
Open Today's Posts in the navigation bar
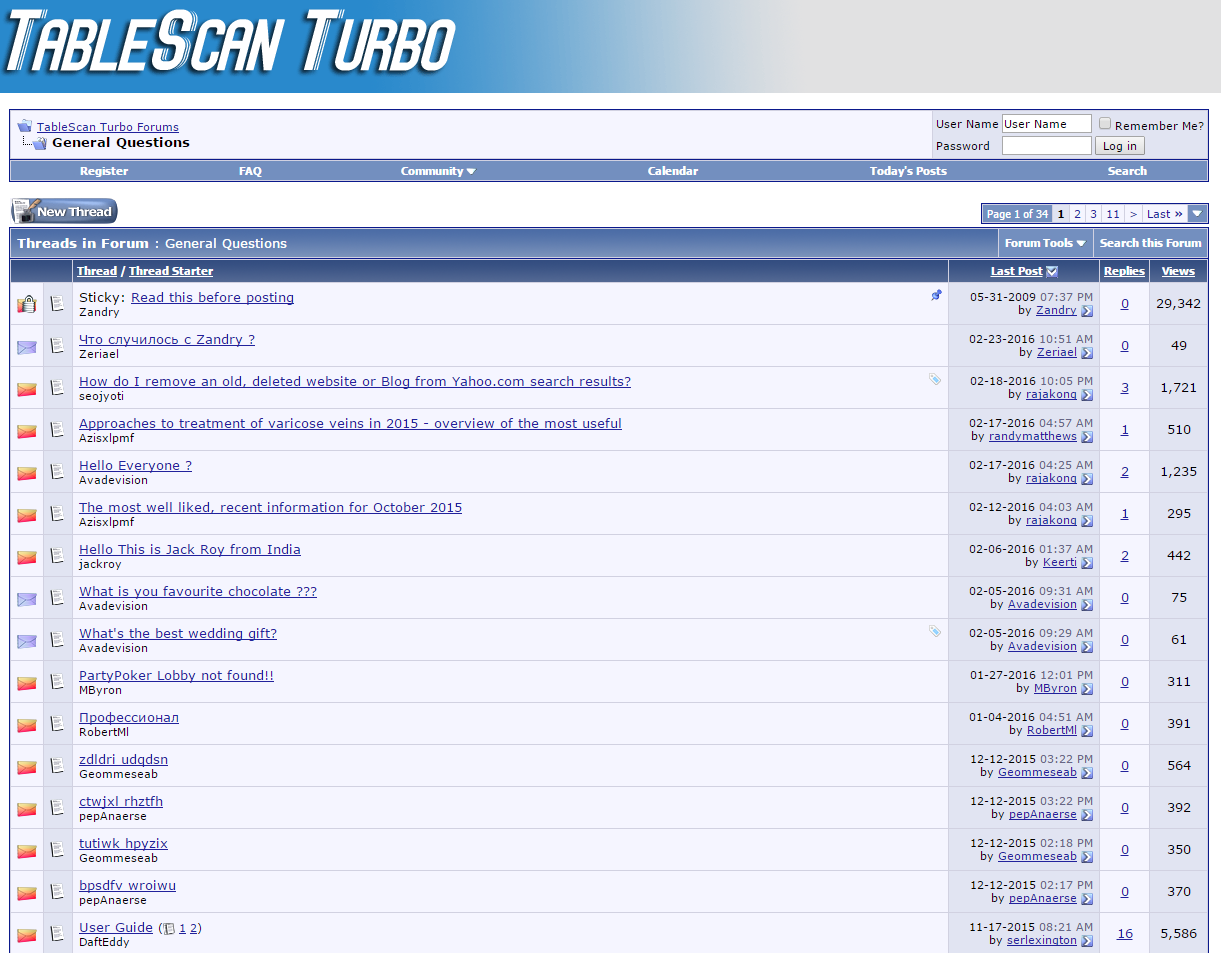pos(908,171)
